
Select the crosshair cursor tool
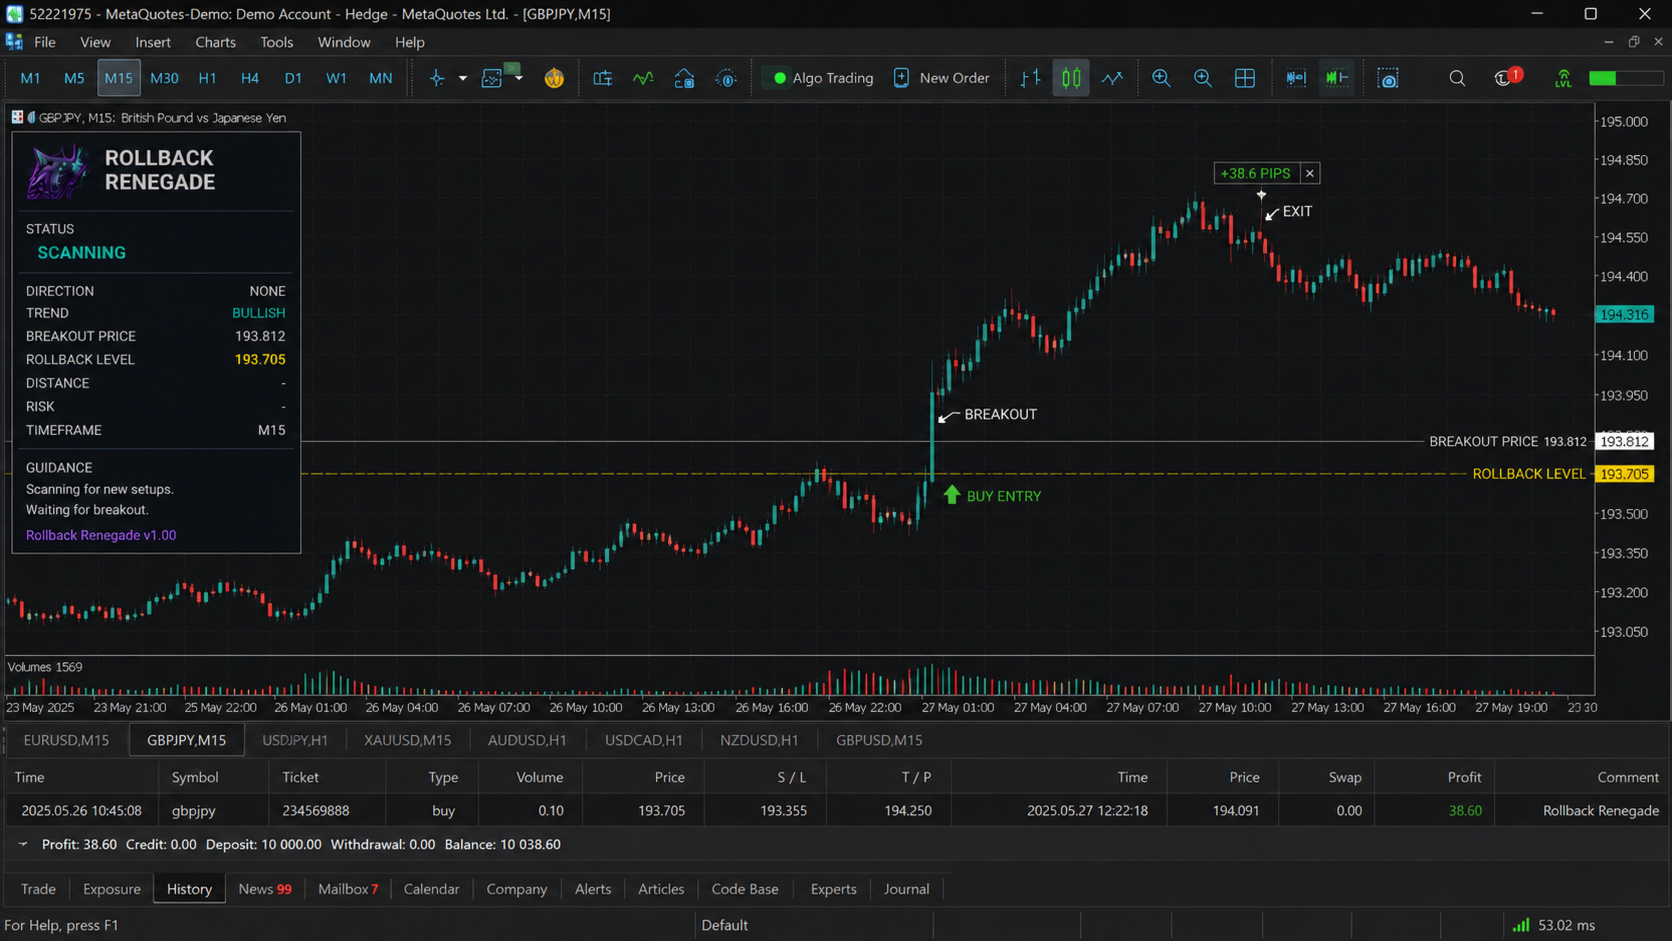pyautogui.click(x=437, y=78)
